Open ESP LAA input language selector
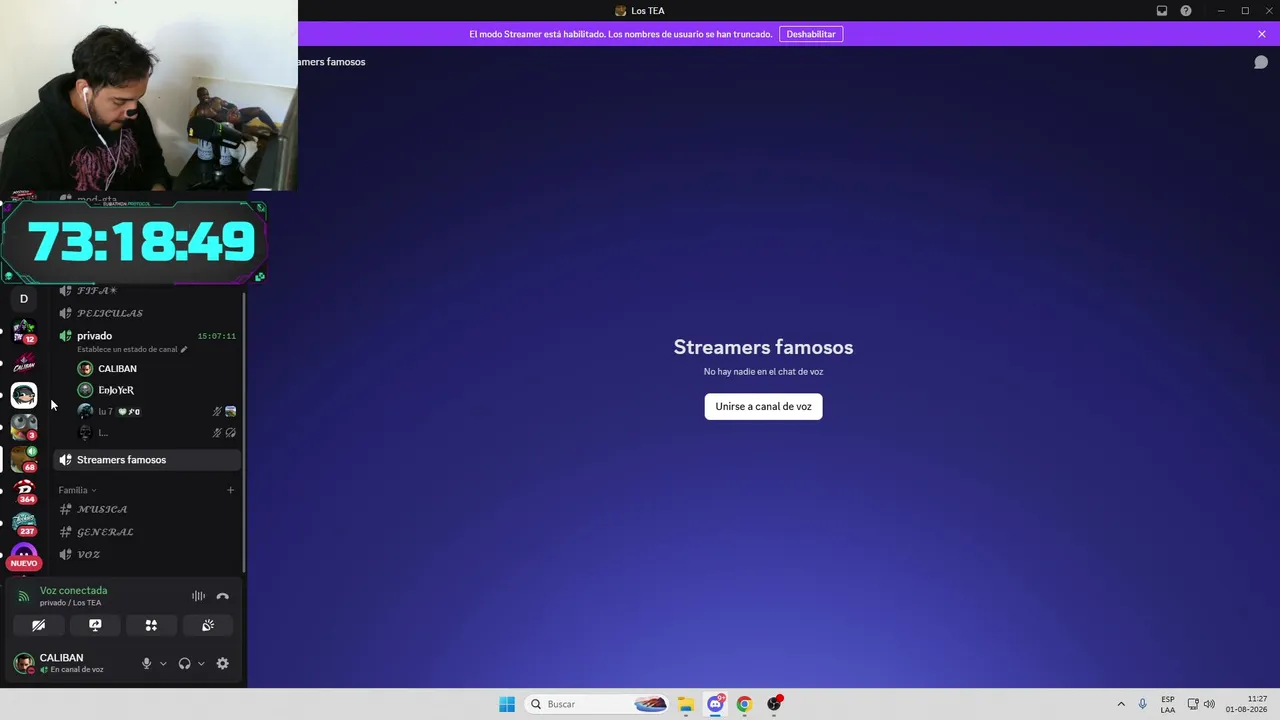The width and height of the screenshot is (1280, 720). 1168,704
